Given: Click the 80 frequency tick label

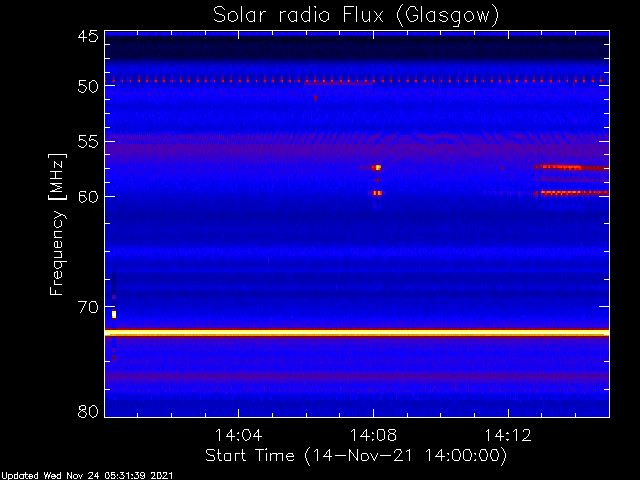Looking at the screenshot, I should (88, 411).
